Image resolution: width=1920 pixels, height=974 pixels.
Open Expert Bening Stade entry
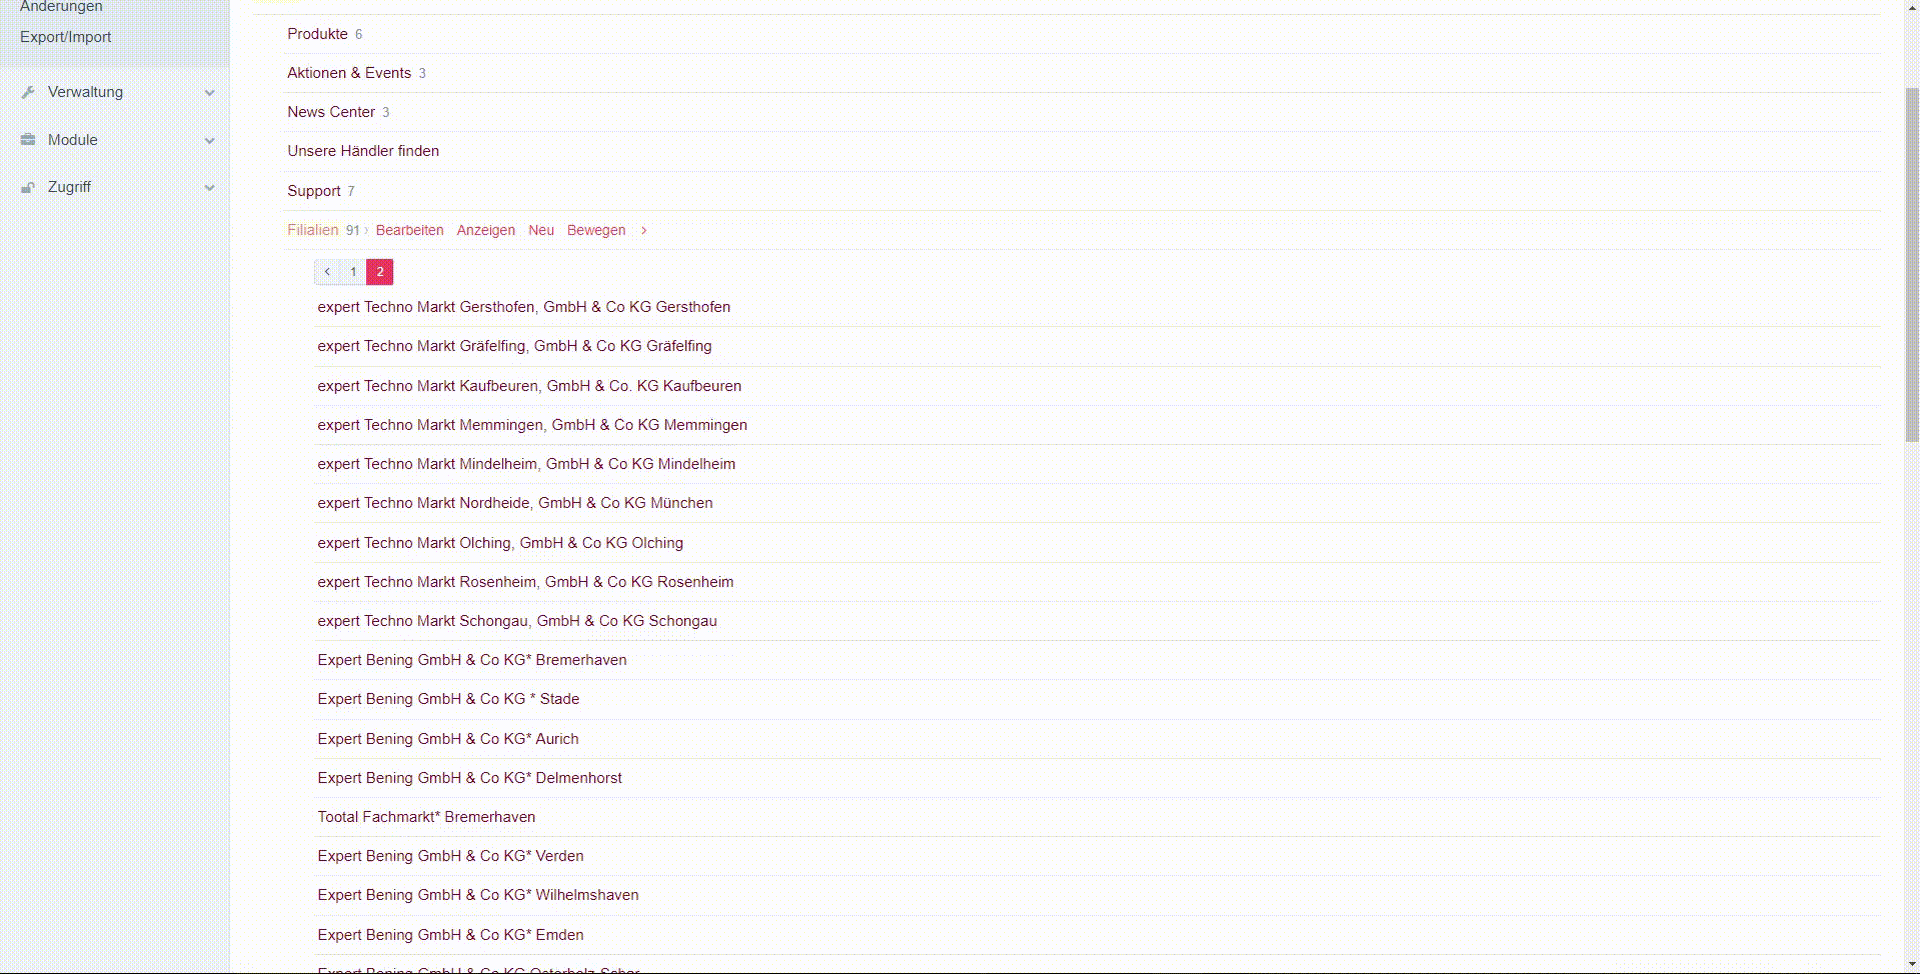click(x=448, y=699)
